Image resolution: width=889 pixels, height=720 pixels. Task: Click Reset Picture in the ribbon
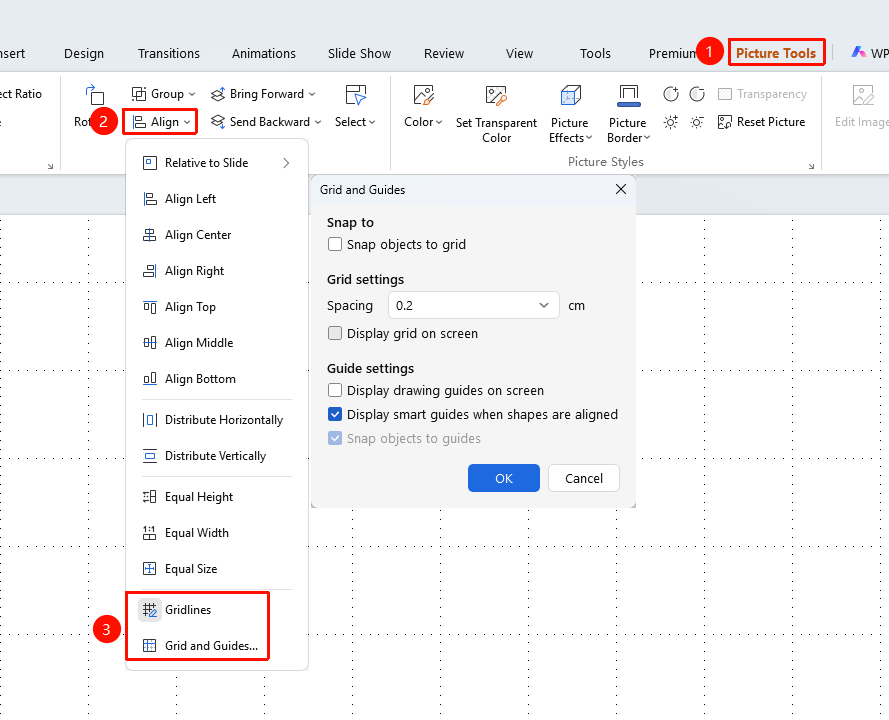[761, 122]
